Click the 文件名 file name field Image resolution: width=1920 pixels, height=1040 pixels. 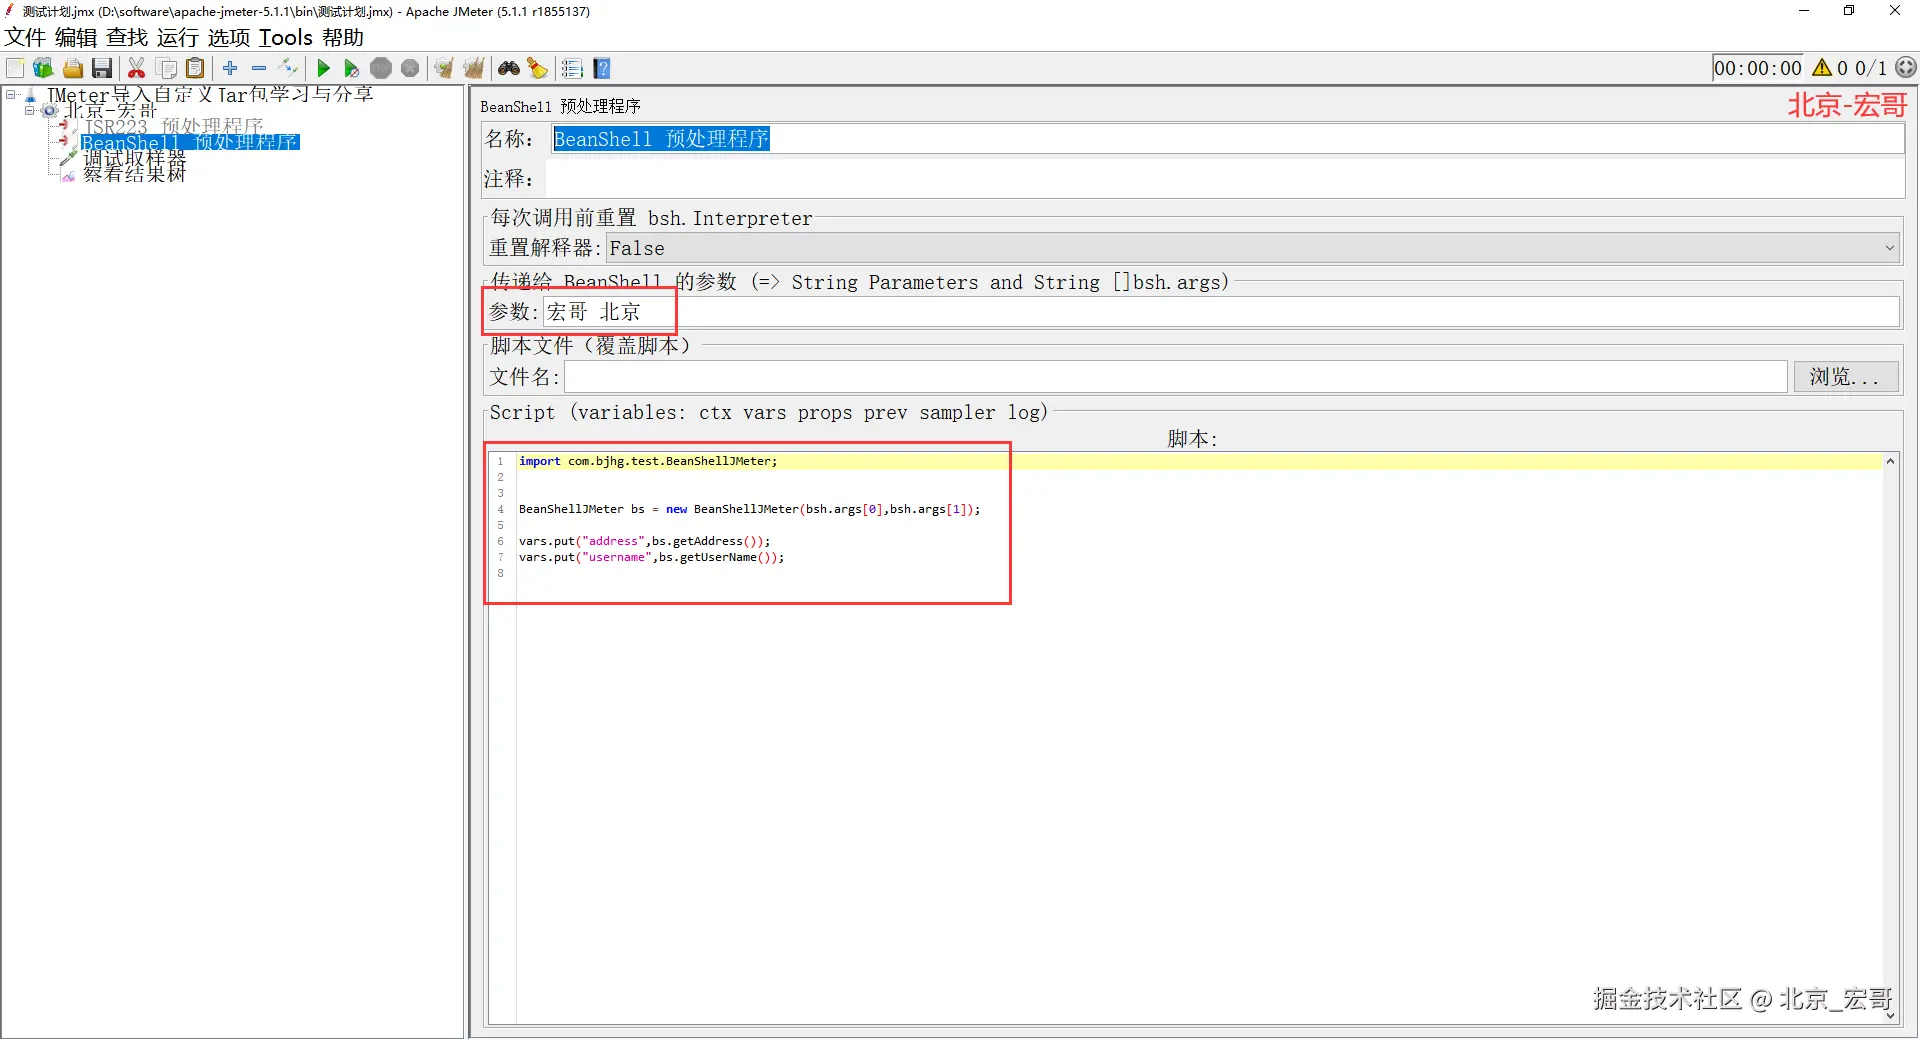coord(1176,377)
